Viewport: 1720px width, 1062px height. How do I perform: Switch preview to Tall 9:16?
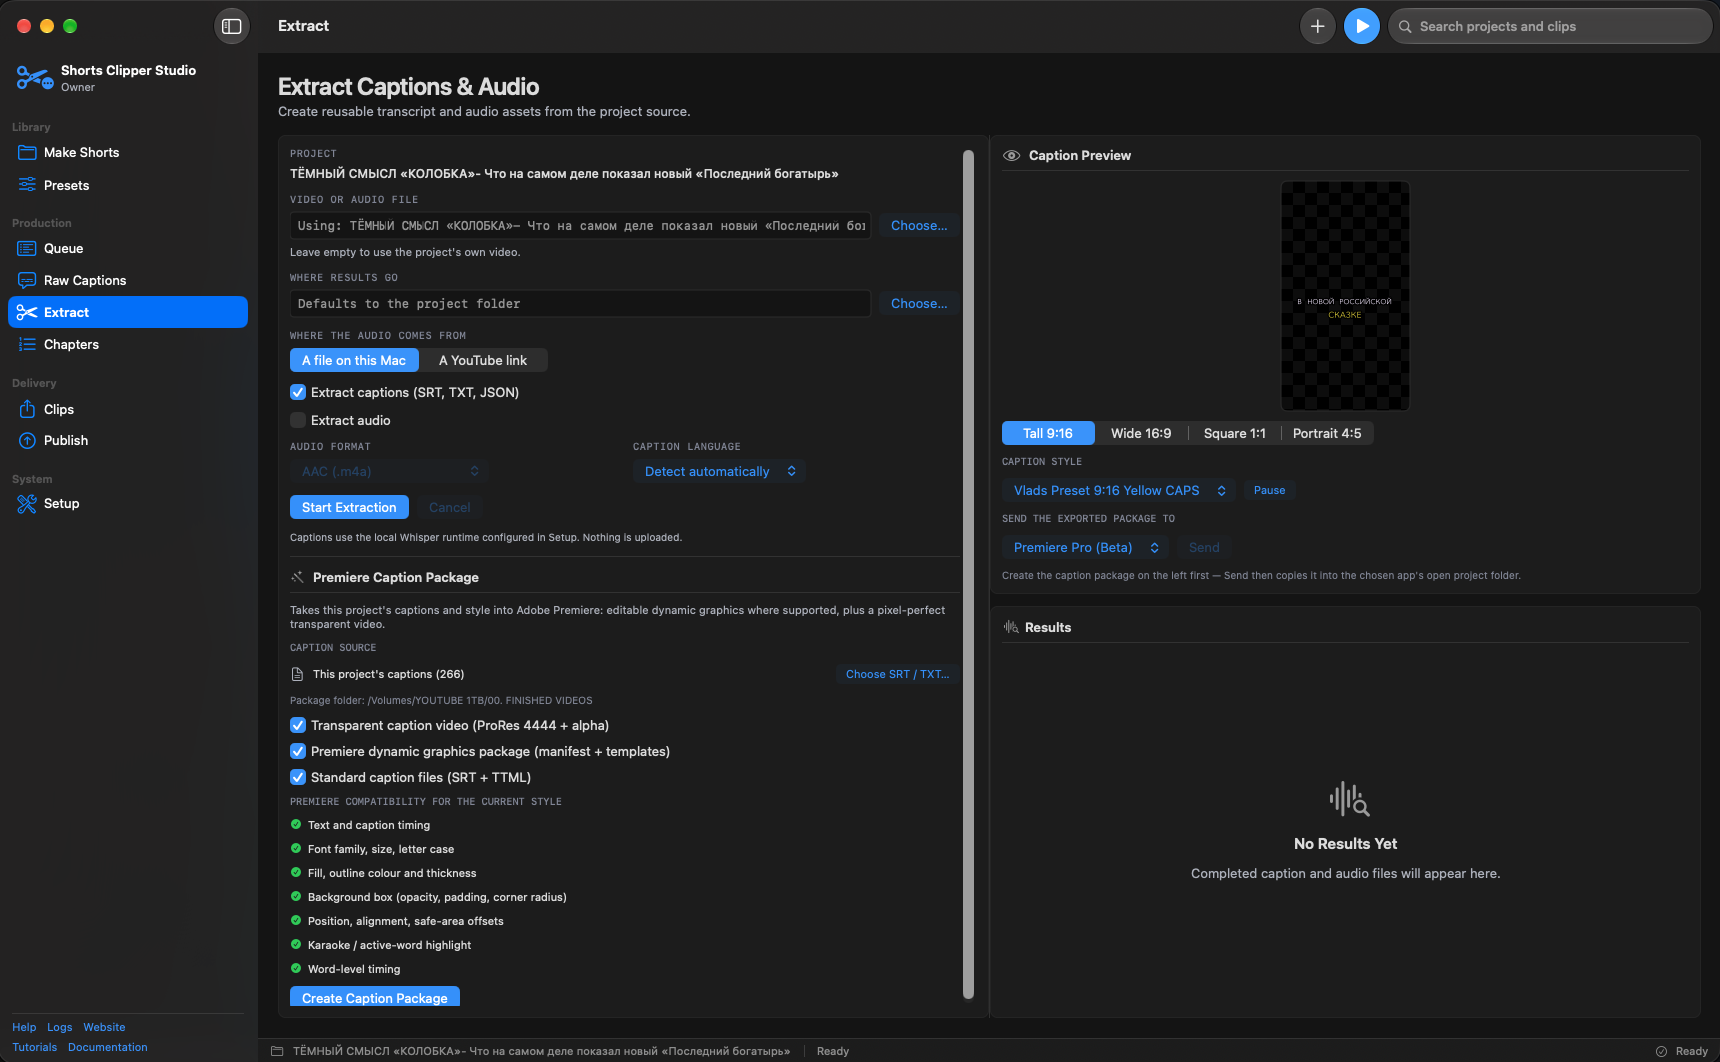coord(1048,434)
